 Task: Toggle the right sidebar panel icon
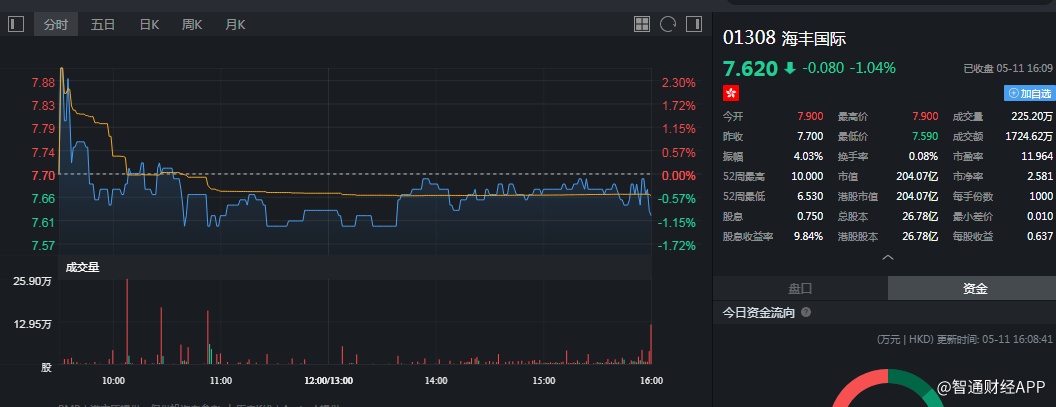pos(692,24)
